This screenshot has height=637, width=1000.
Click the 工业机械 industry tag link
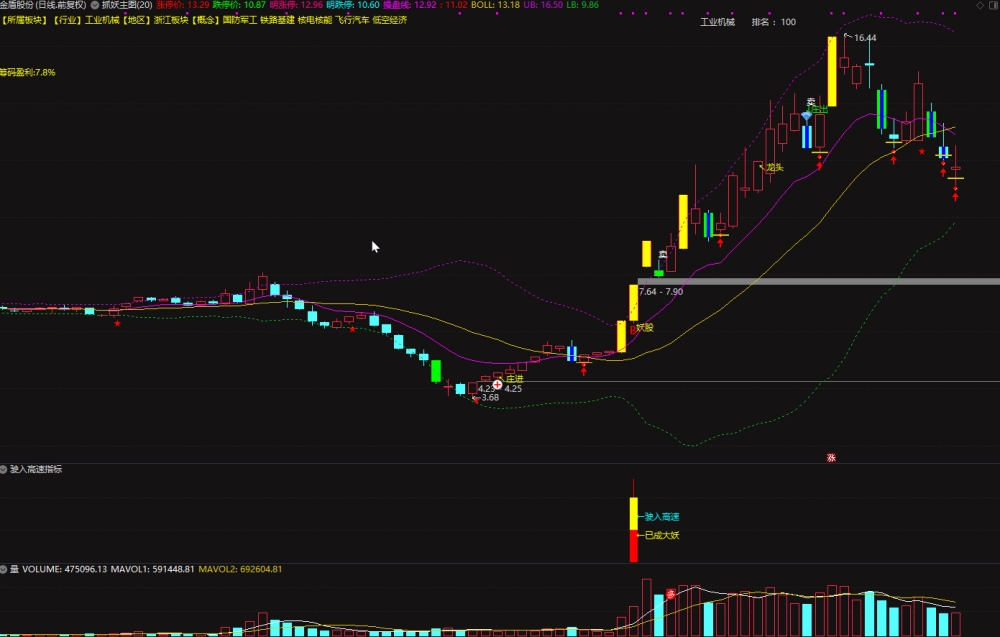tap(102, 20)
